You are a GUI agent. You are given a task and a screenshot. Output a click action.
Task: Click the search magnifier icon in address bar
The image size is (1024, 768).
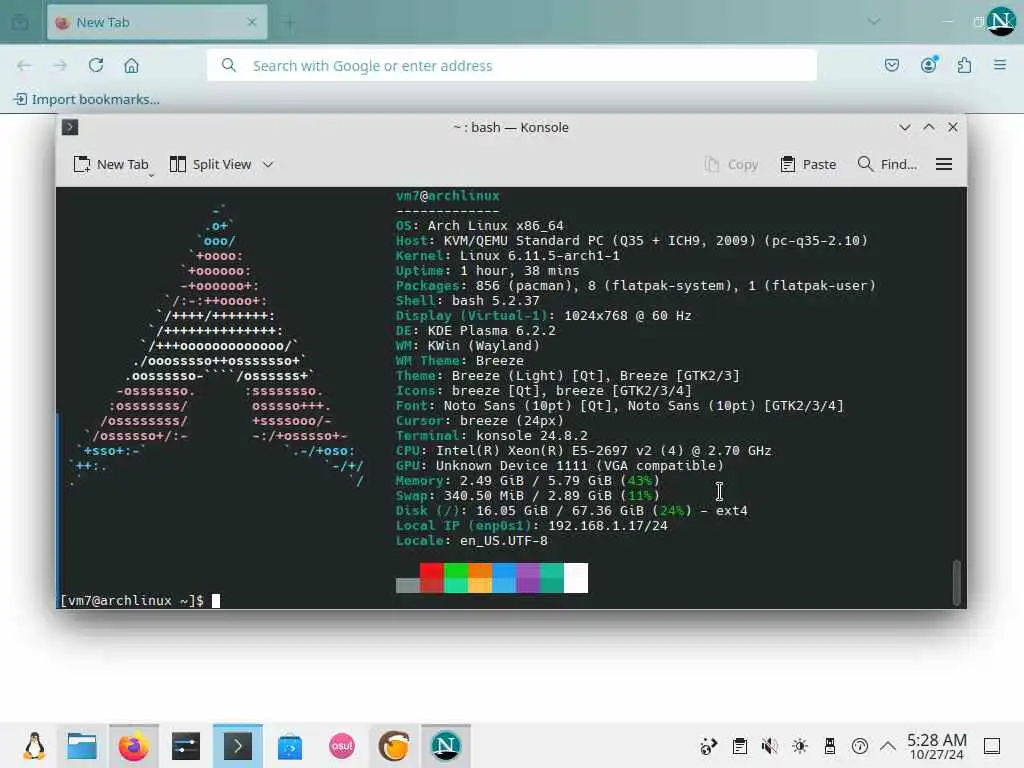coord(229,65)
